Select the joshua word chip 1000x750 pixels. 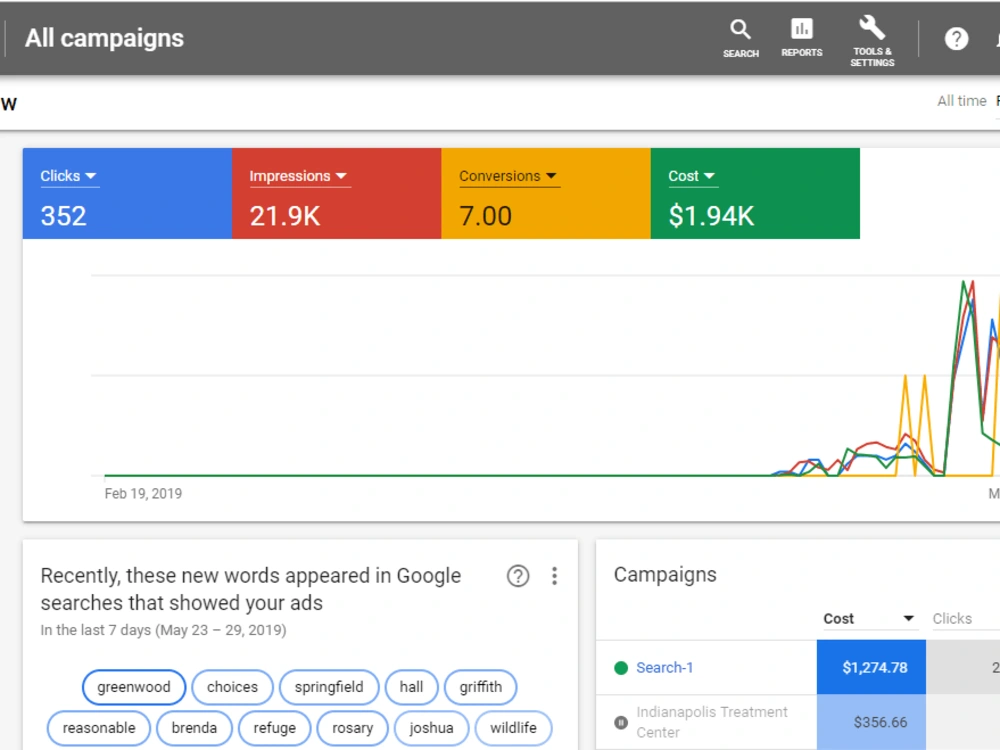431,728
